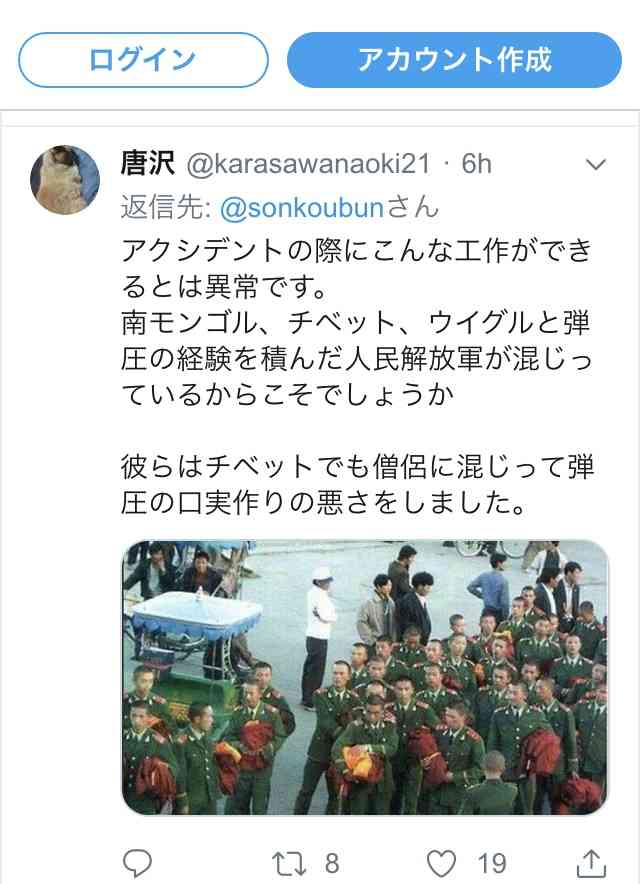Open the tweet via the 6h timestamp
Image resolution: width=640 pixels, height=884 pixels.
tap(476, 164)
